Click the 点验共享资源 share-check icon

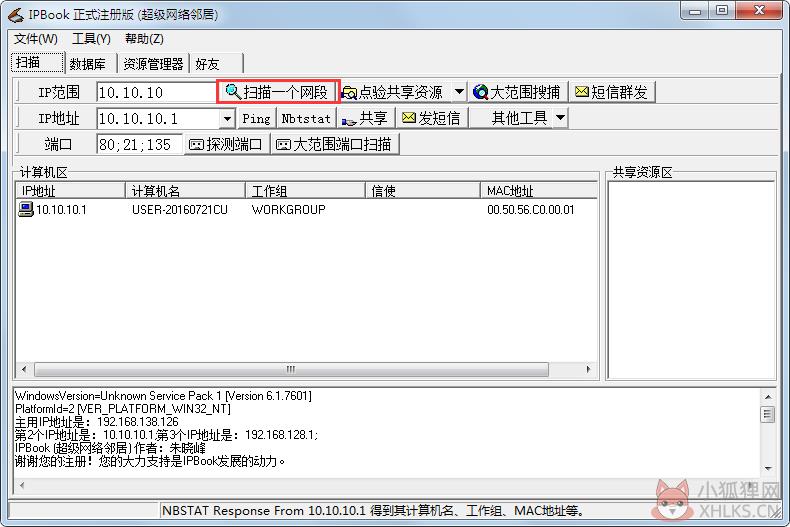349,93
